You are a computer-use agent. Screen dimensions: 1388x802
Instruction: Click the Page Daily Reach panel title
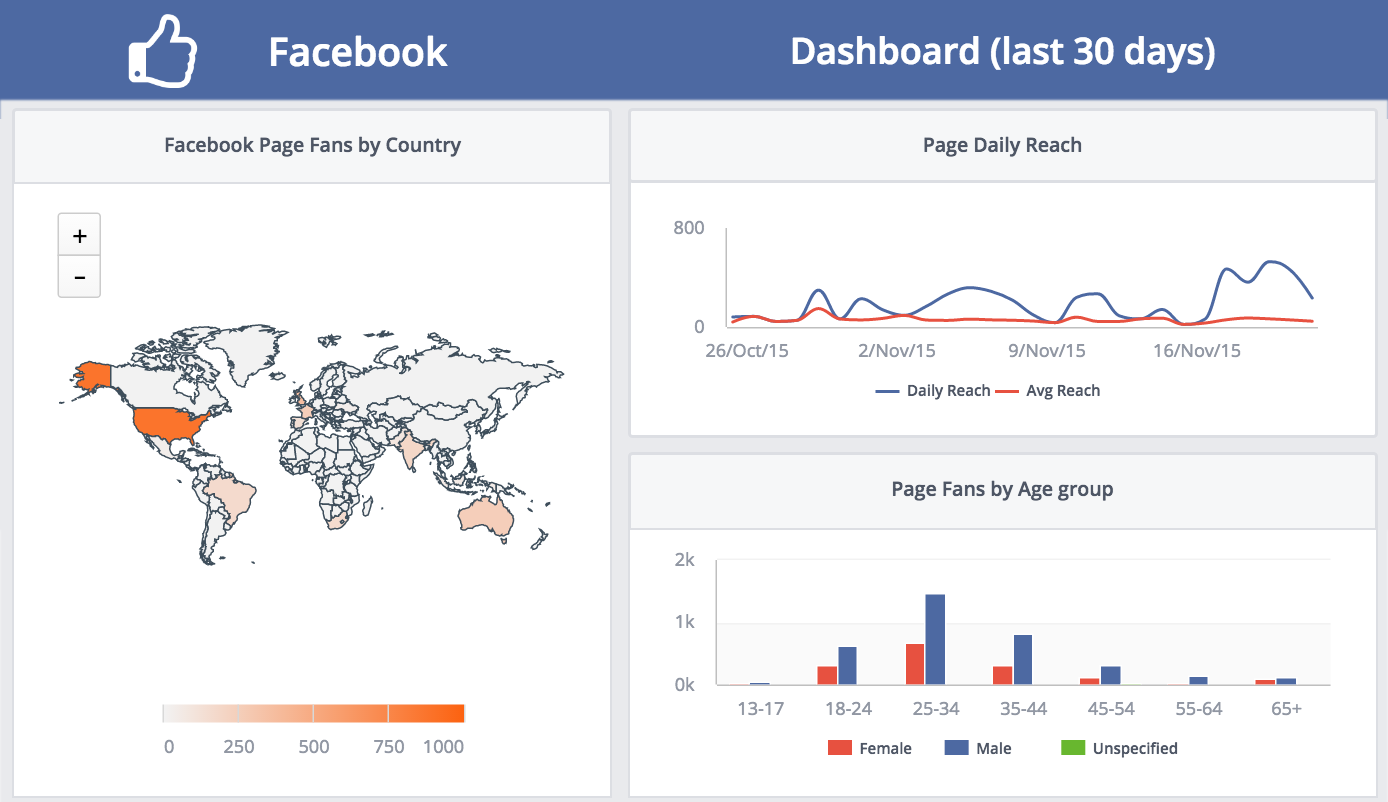click(1002, 145)
